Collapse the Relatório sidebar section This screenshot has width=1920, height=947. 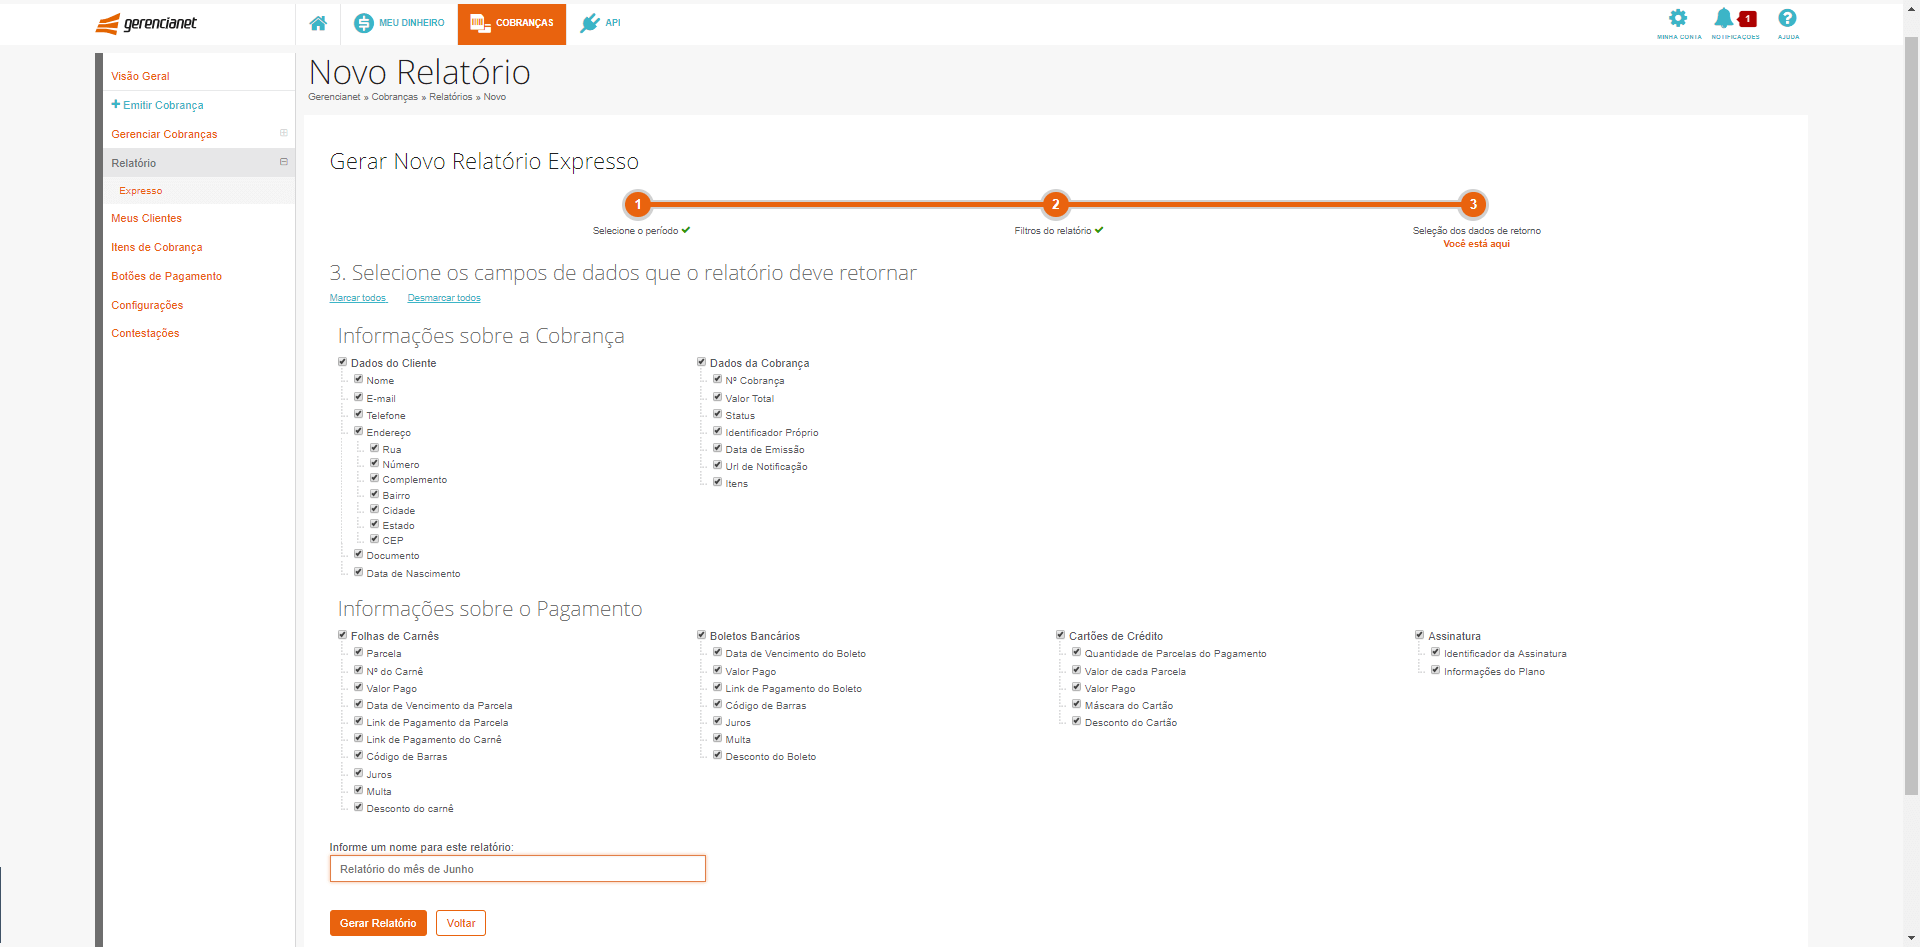[284, 161]
